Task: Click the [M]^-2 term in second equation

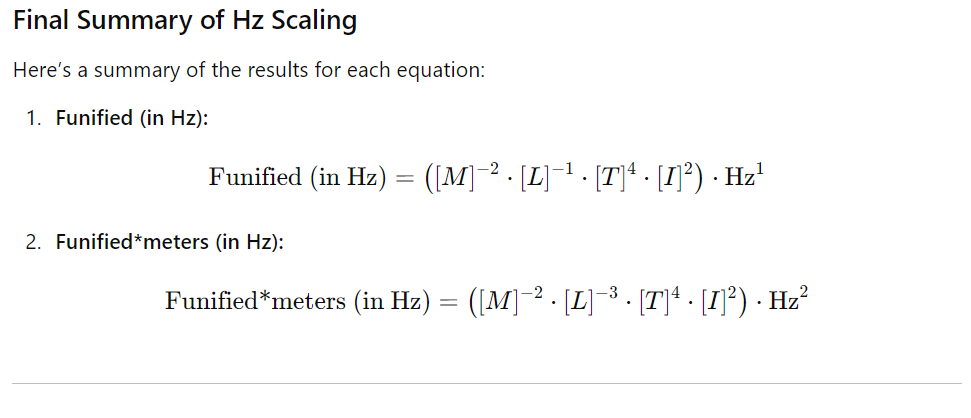Action: click(508, 300)
